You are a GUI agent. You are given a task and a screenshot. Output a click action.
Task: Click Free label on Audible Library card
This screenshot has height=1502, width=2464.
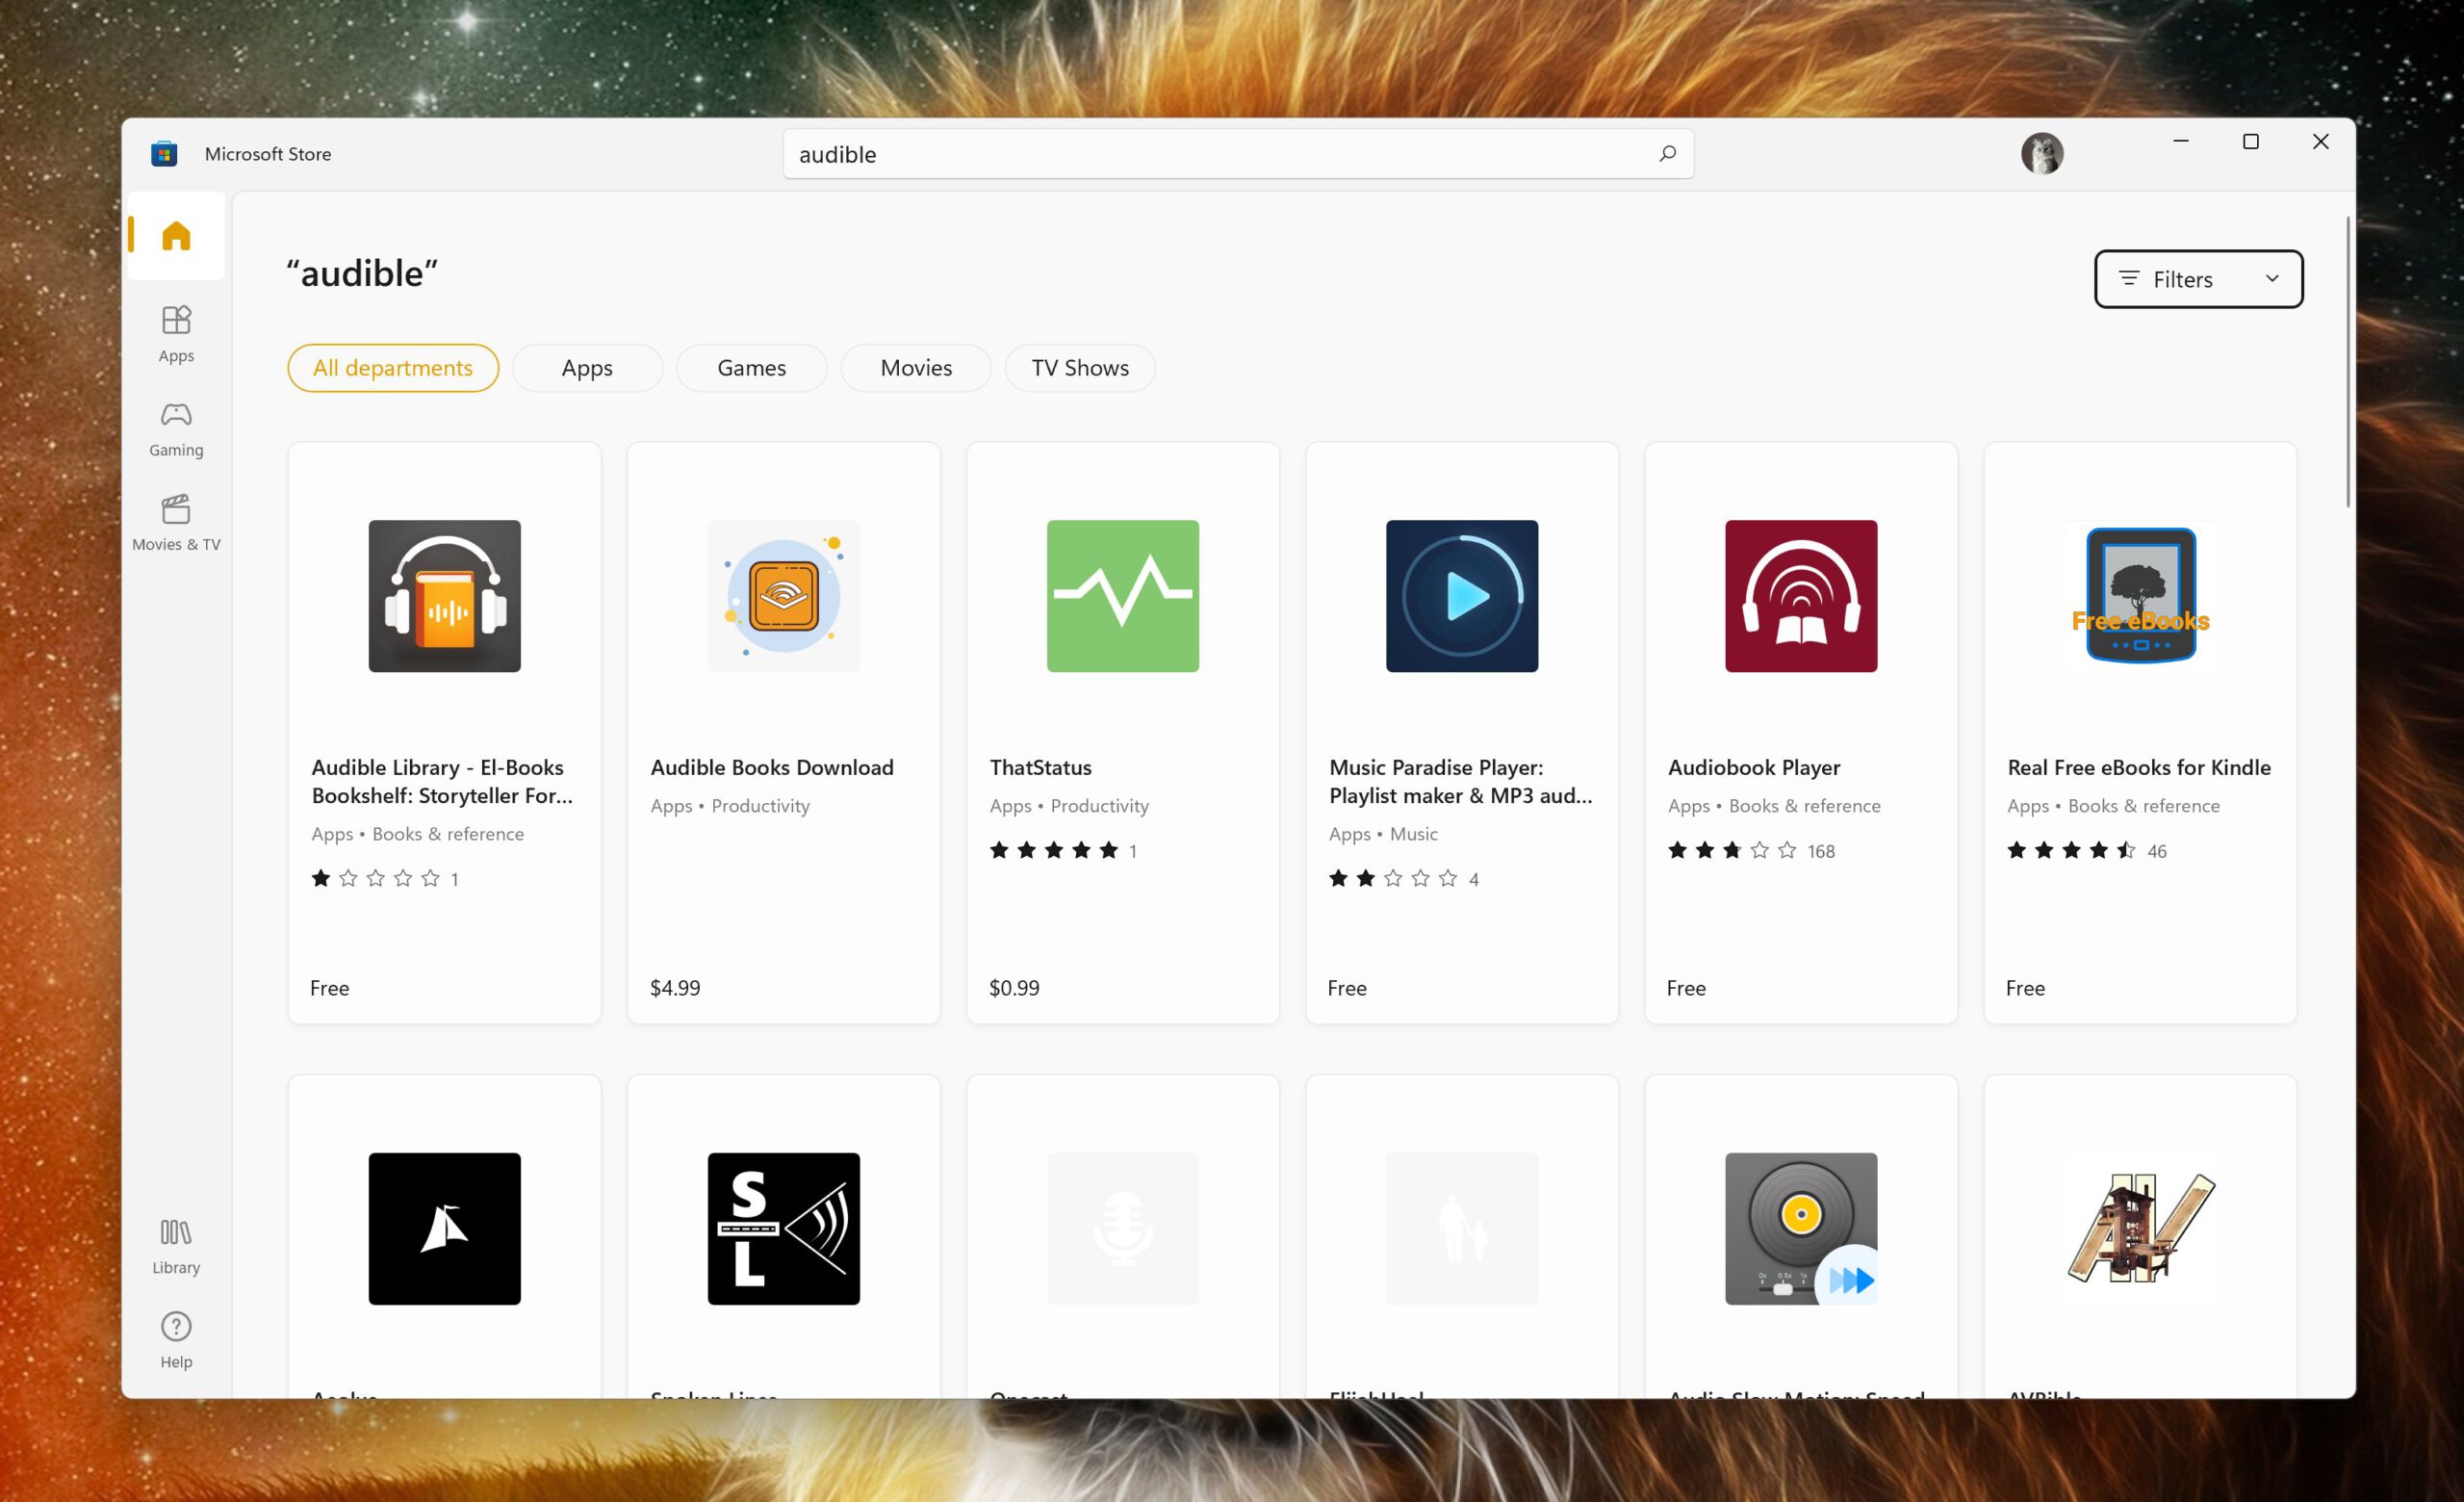pos(329,988)
